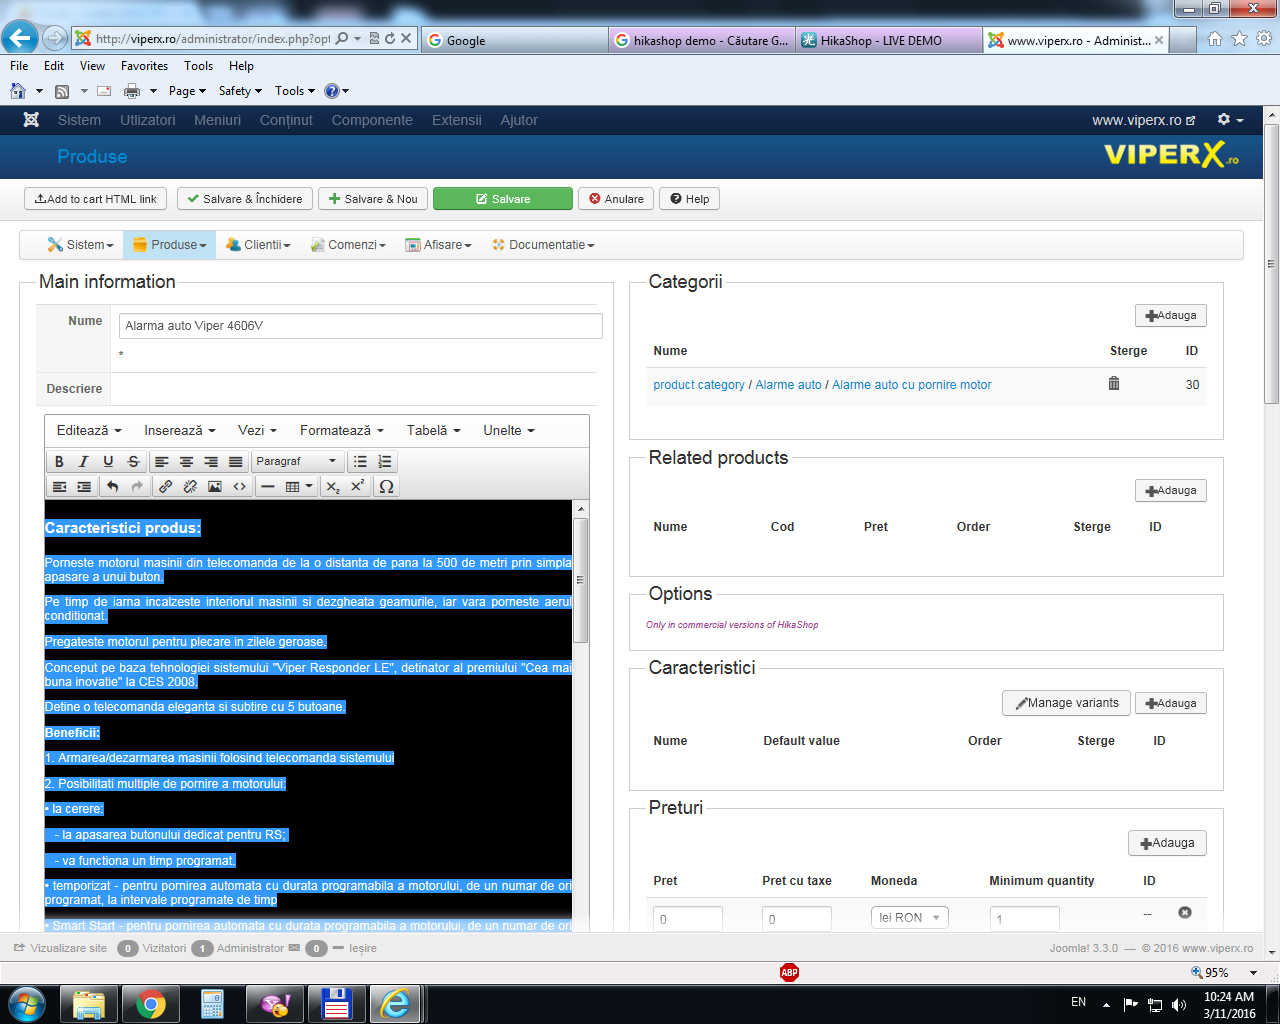Click the green Salvare button
Image resolution: width=1280 pixels, height=1024 pixels.
coord(503,199)
